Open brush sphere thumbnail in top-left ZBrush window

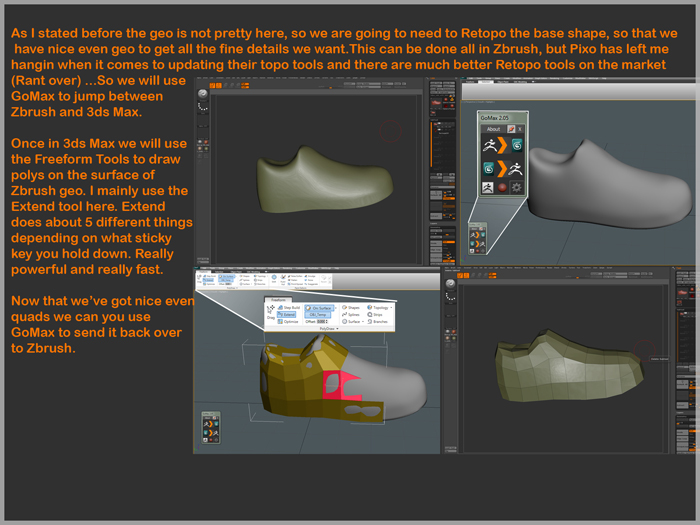pyautogui.click(x=203, y=94)
